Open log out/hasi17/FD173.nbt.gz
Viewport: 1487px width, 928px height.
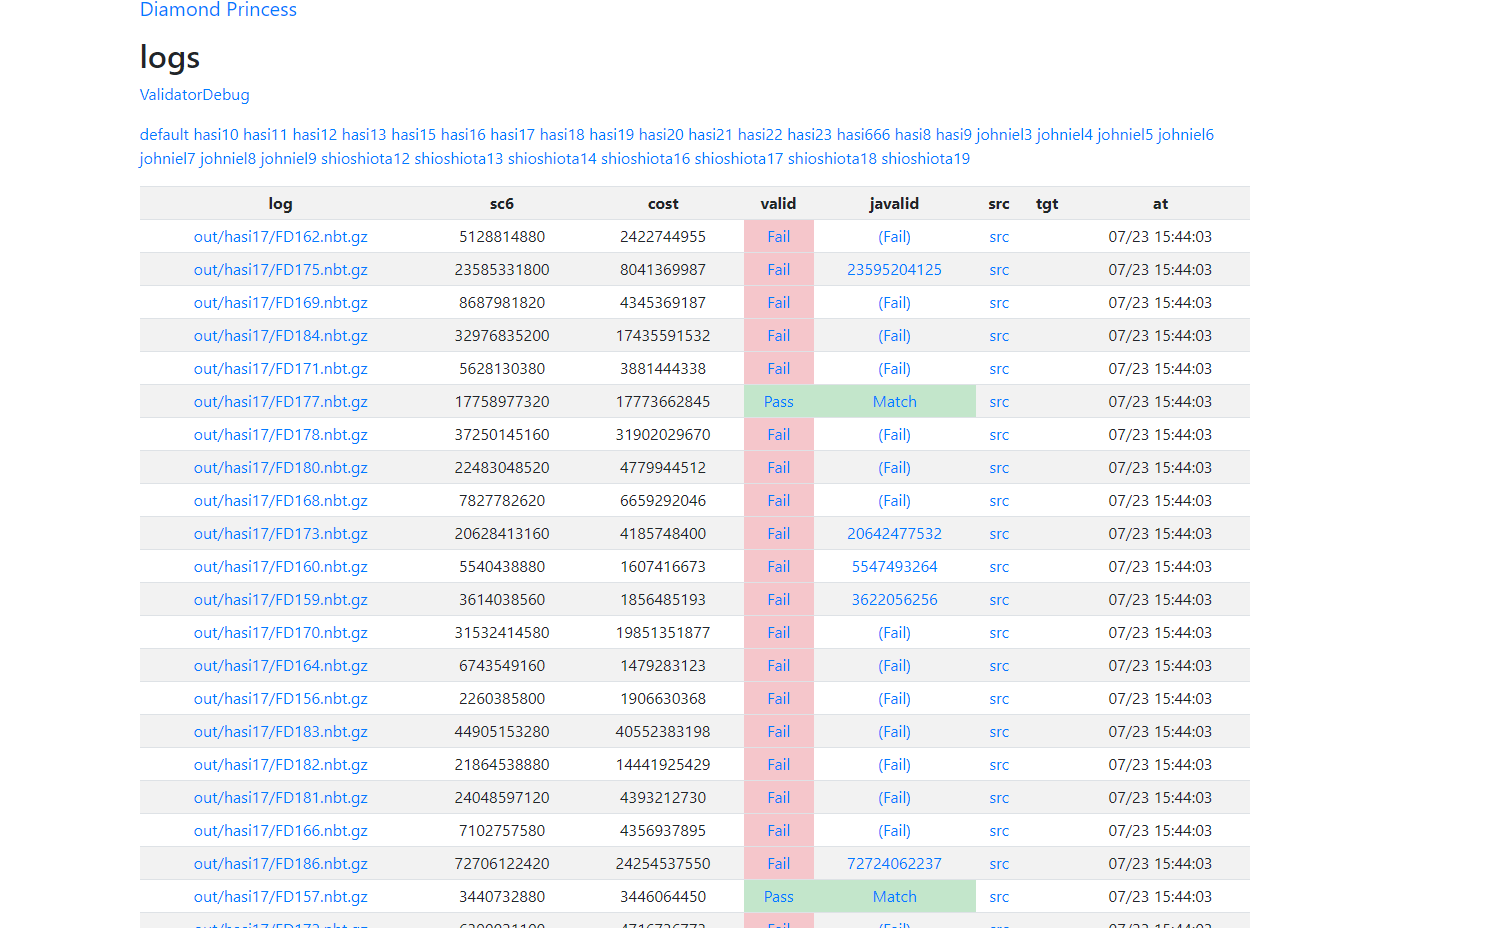tap(281, 534)
